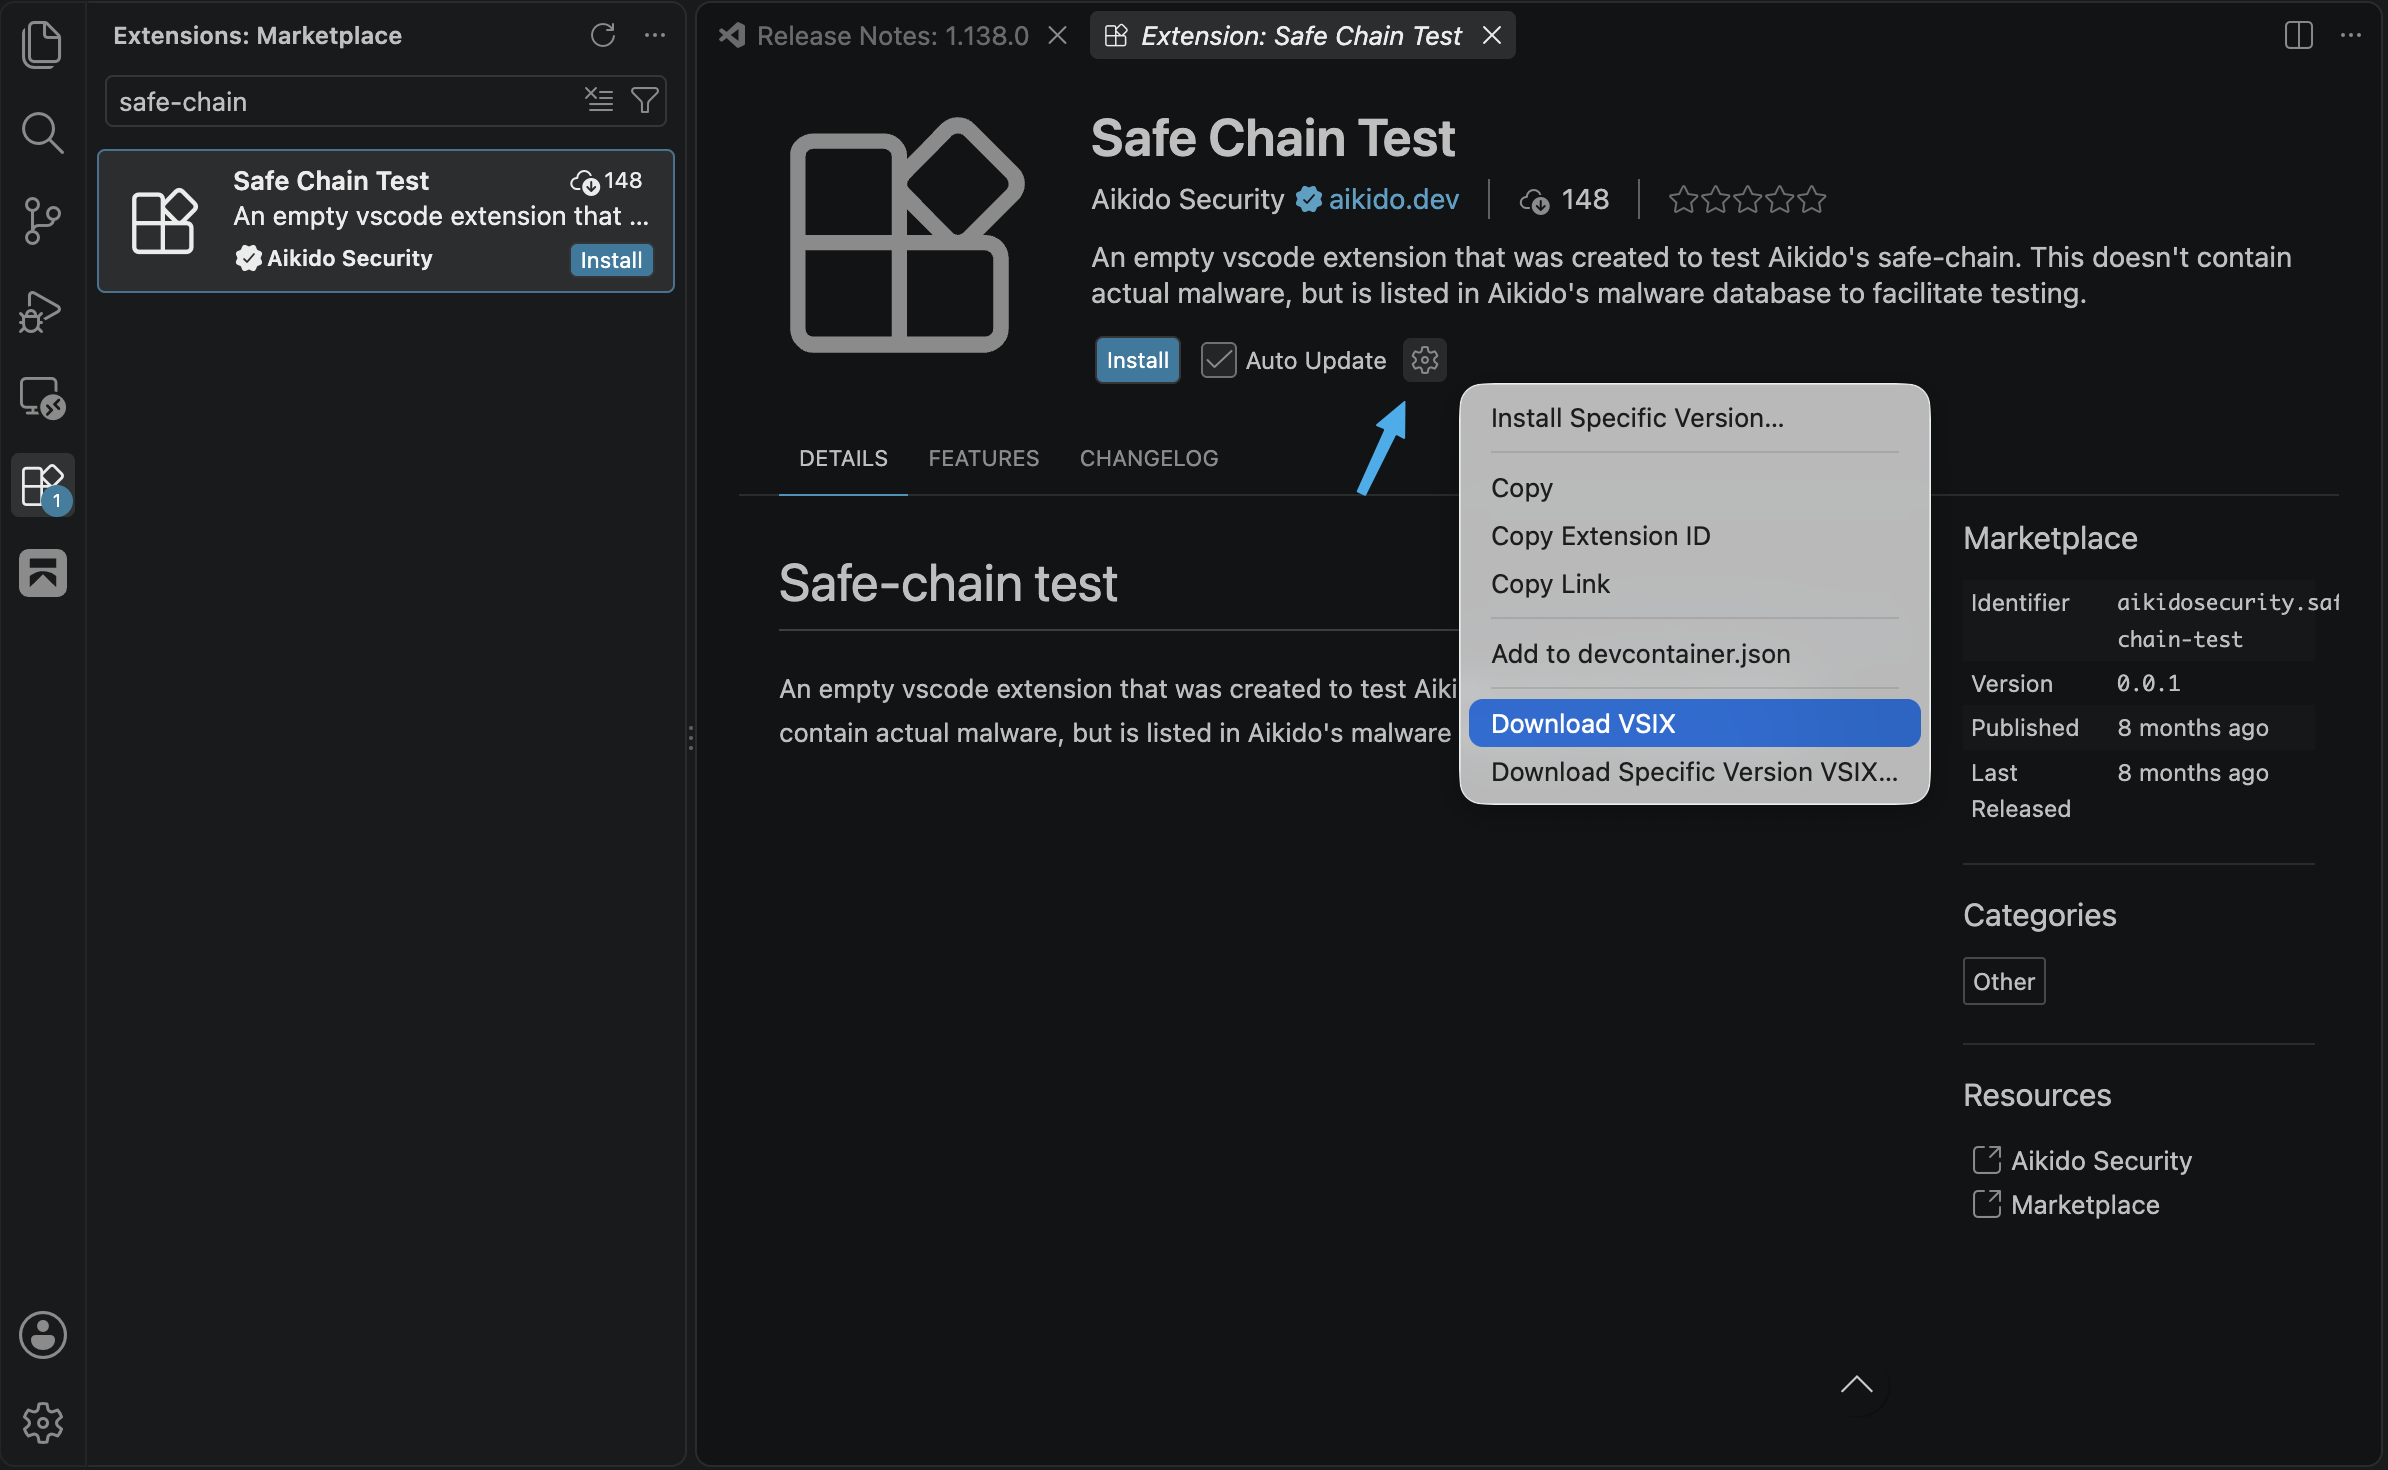This screenshot has height=1470, width=2388.
Task: Open the extensions filter menu
Action: 645,100
